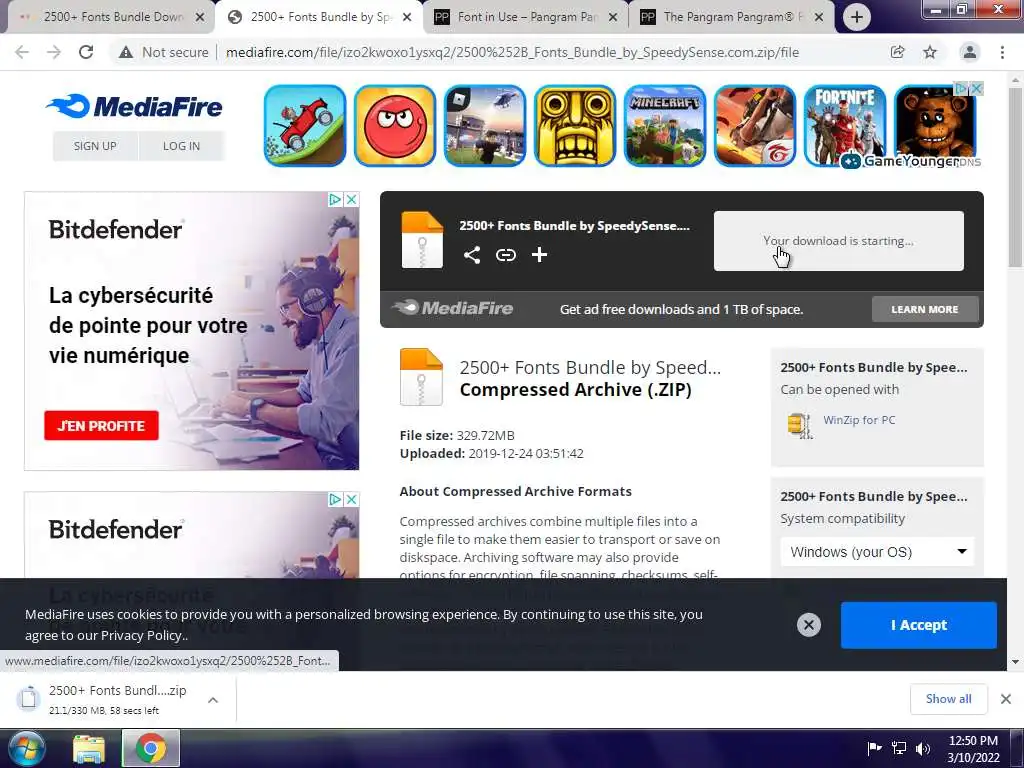The width and height of the screenshot is (1024, 768).
Task: Open the Windows Start menu orb
Action: [x=25, y=748]
